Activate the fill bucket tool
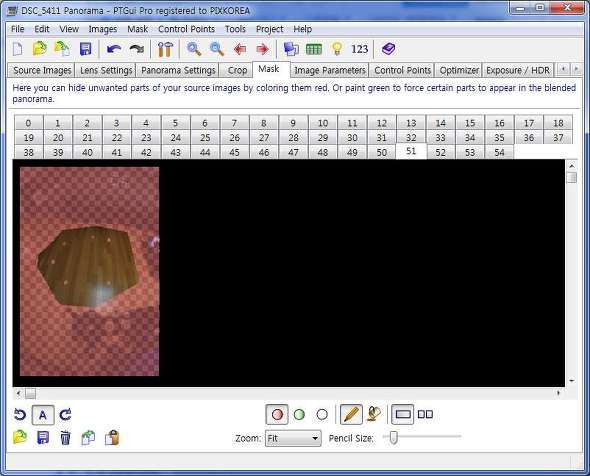Viewport: 590px width, 476px height. [x=374, y=415]
